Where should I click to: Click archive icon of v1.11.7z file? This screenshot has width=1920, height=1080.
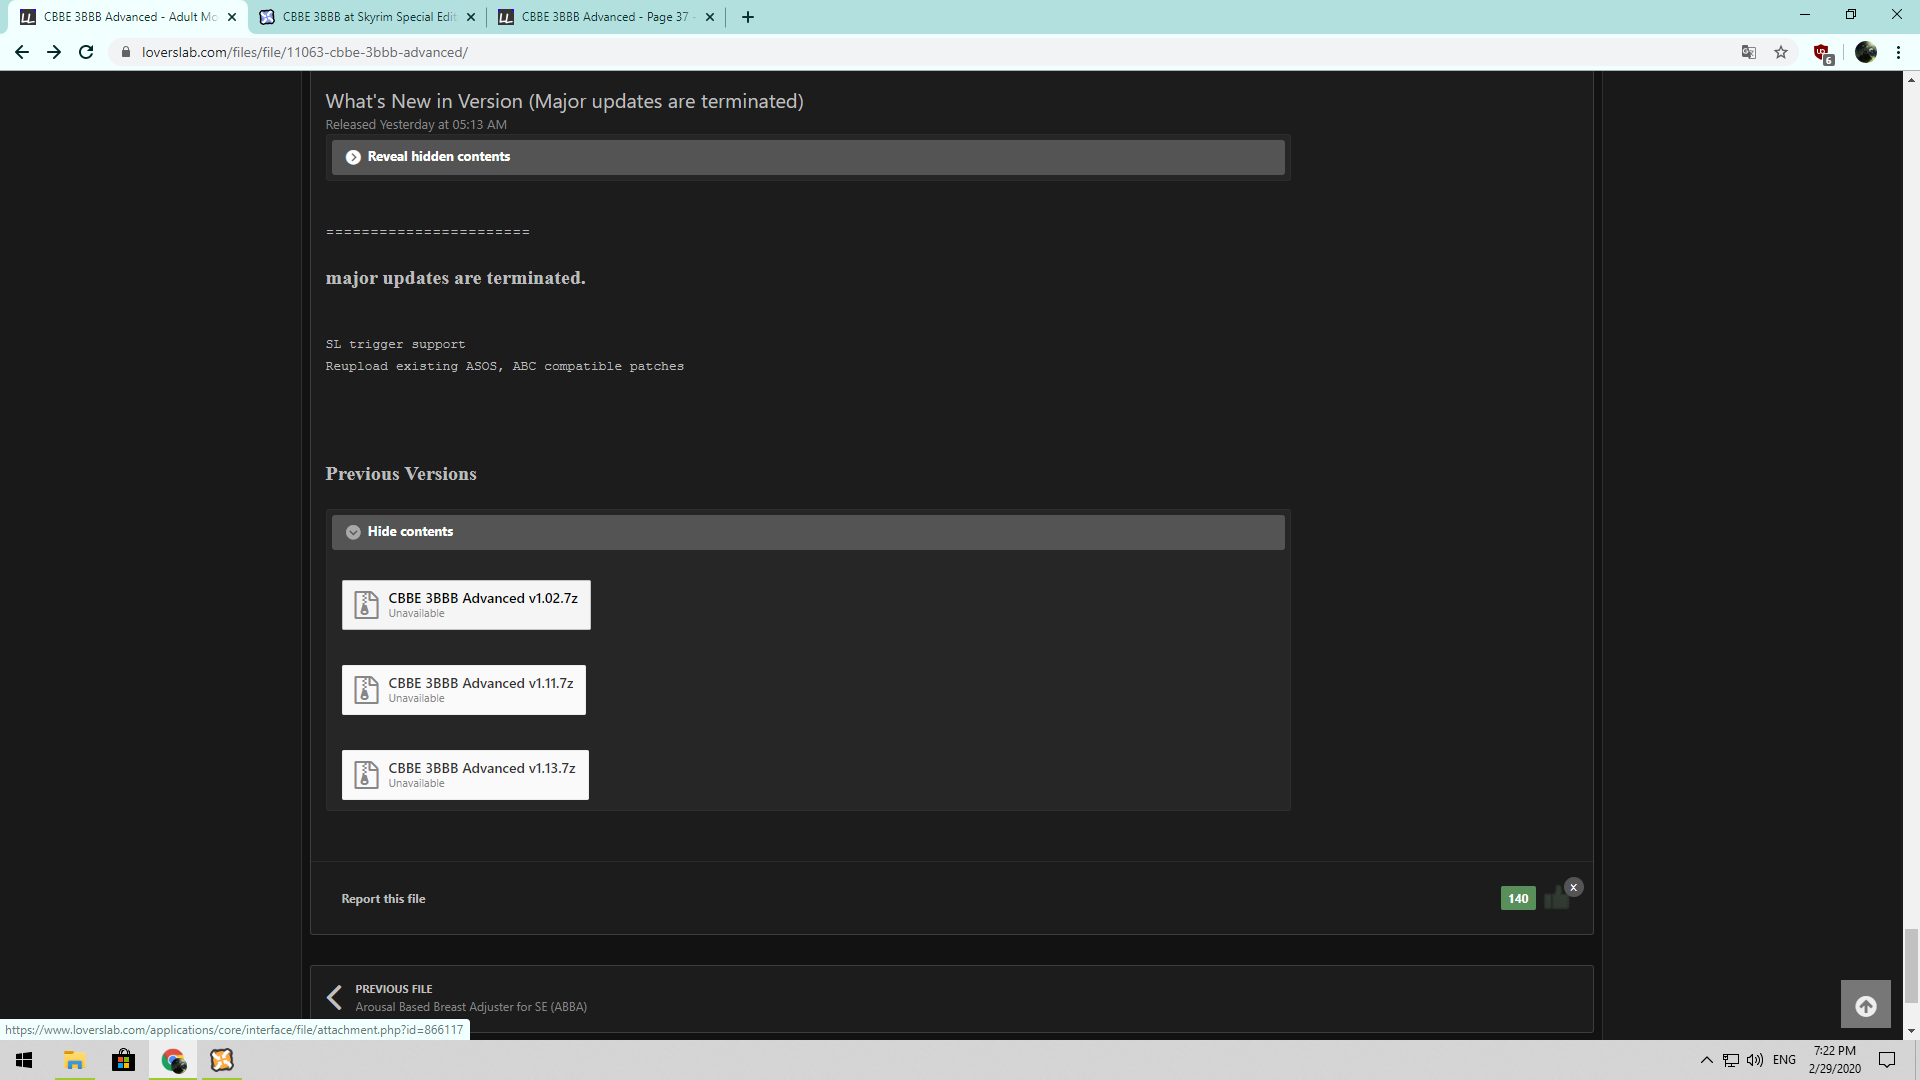[x=366, y=690]
